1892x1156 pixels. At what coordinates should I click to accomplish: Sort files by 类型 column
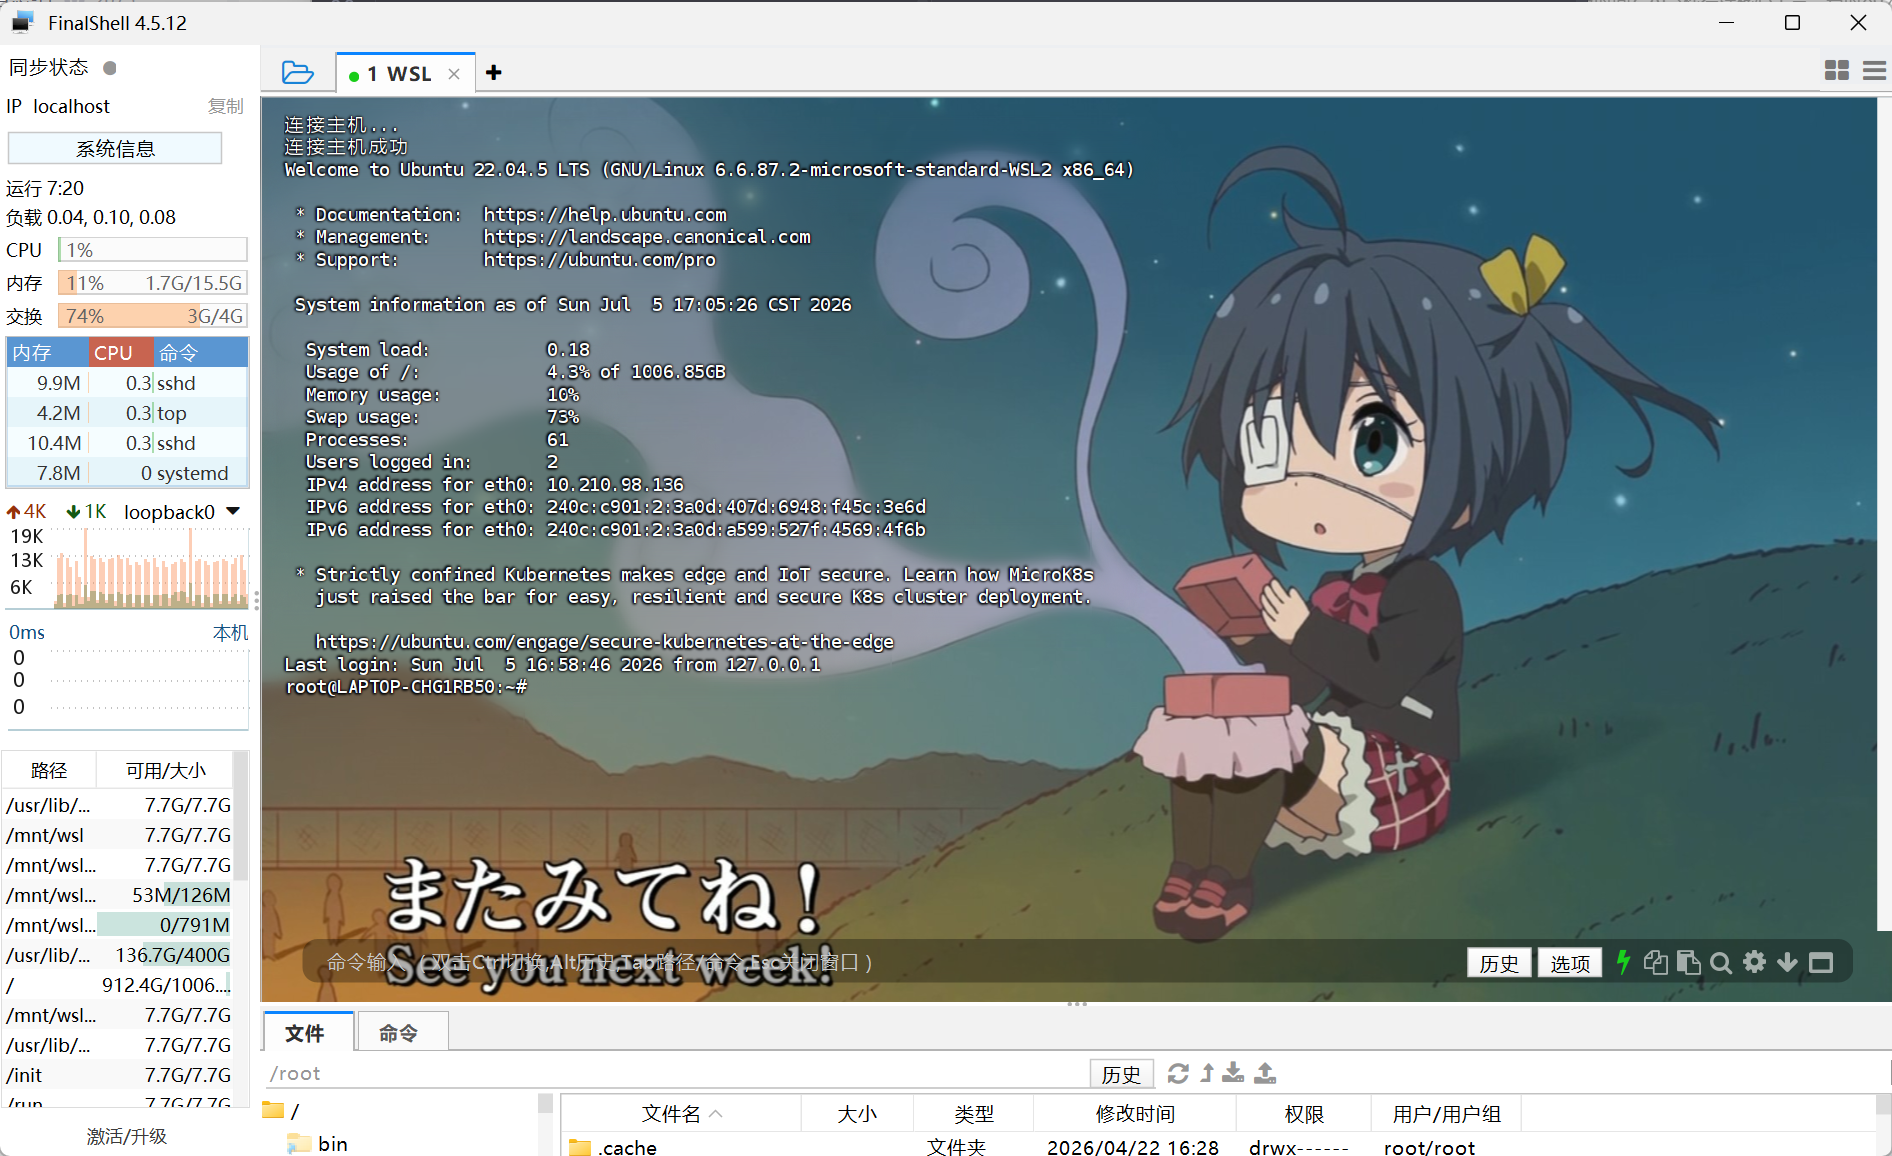973,1114
